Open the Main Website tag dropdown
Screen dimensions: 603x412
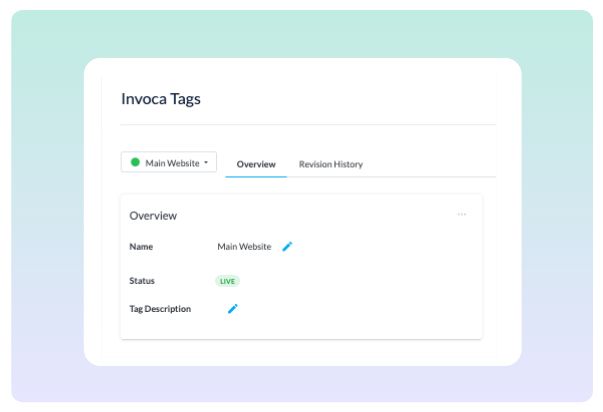[168, 162]
